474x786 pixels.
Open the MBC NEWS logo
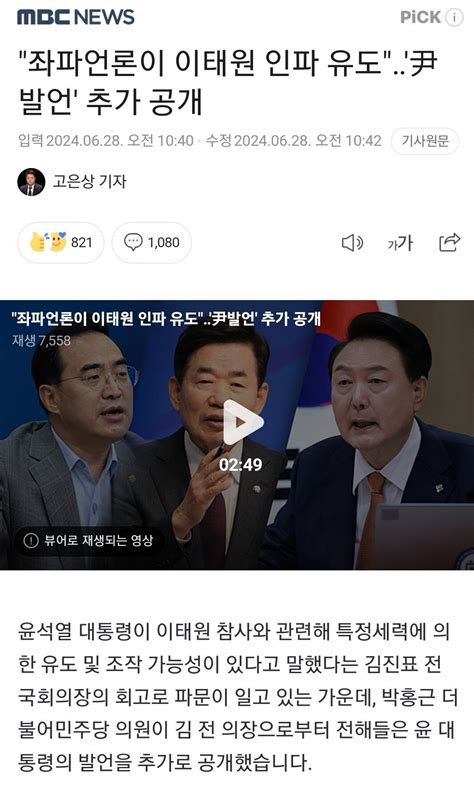pos(76,17)
